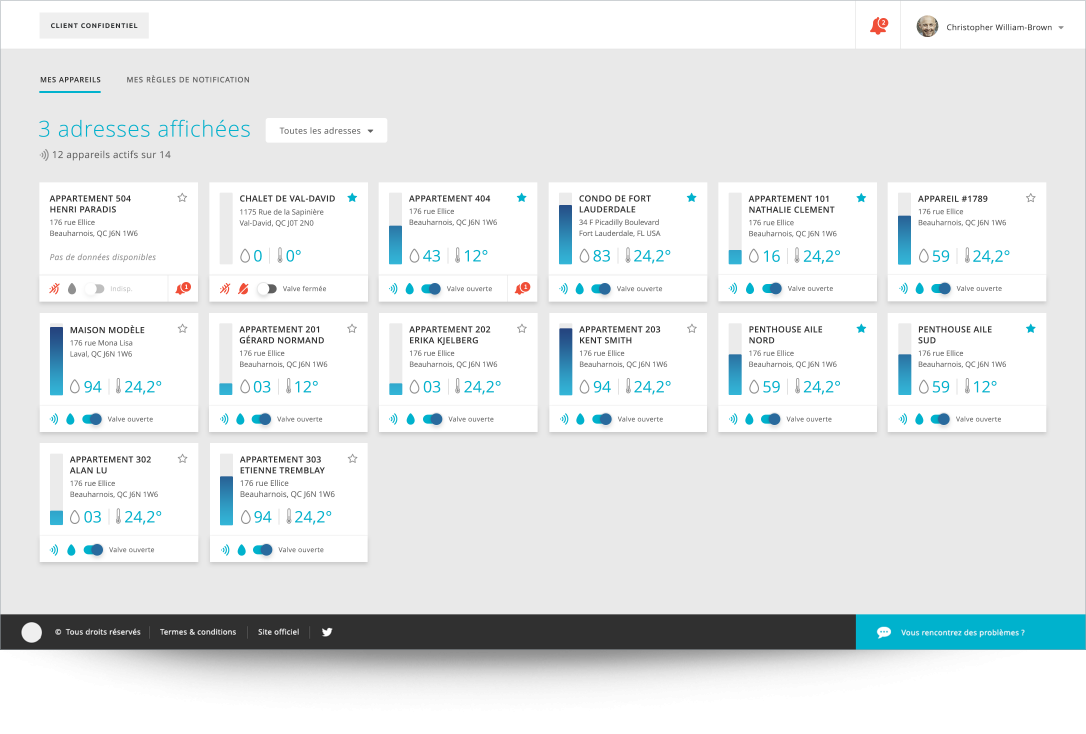Remove favorite star from Penthouse Aile Sud
The height and width of the screenshot is (734, 1086).
(x=1031, y=329)
